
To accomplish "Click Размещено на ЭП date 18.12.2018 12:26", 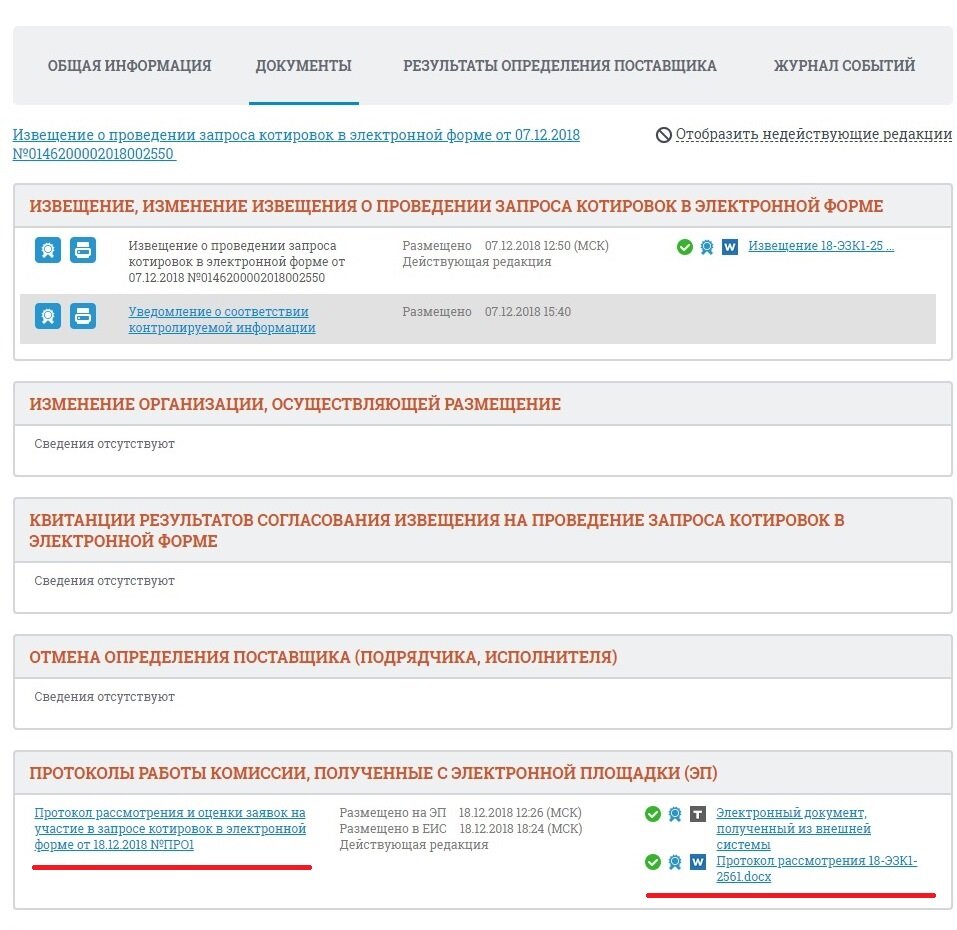I will tap(520, 813).
